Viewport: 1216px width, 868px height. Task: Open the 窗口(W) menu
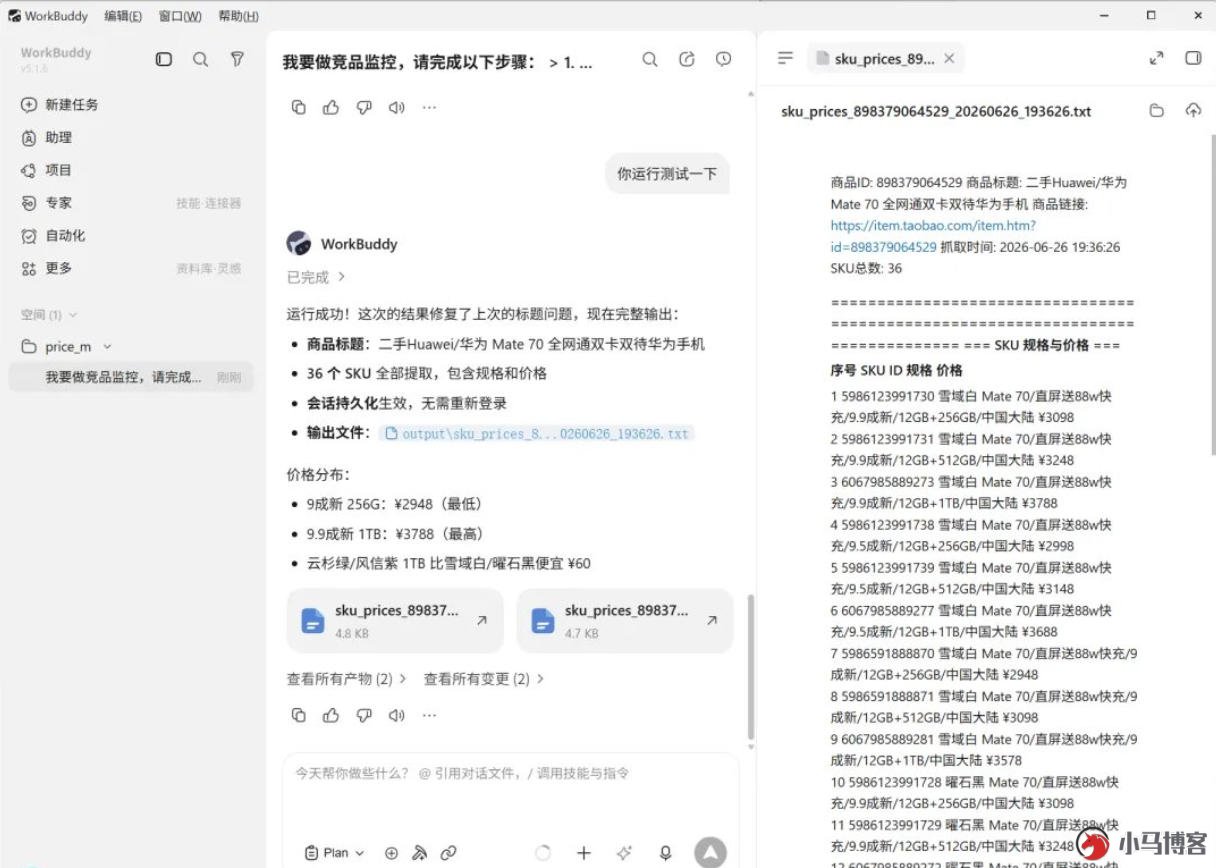[x=180, y=16]
